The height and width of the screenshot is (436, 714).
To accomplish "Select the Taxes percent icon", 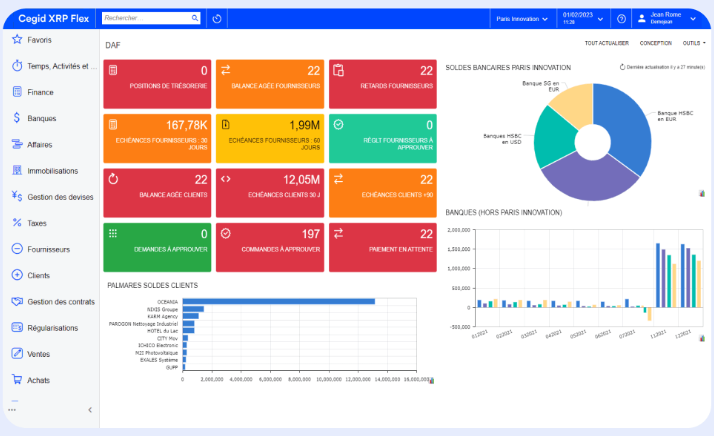I will pyautogui.click(x=17, y=222).
